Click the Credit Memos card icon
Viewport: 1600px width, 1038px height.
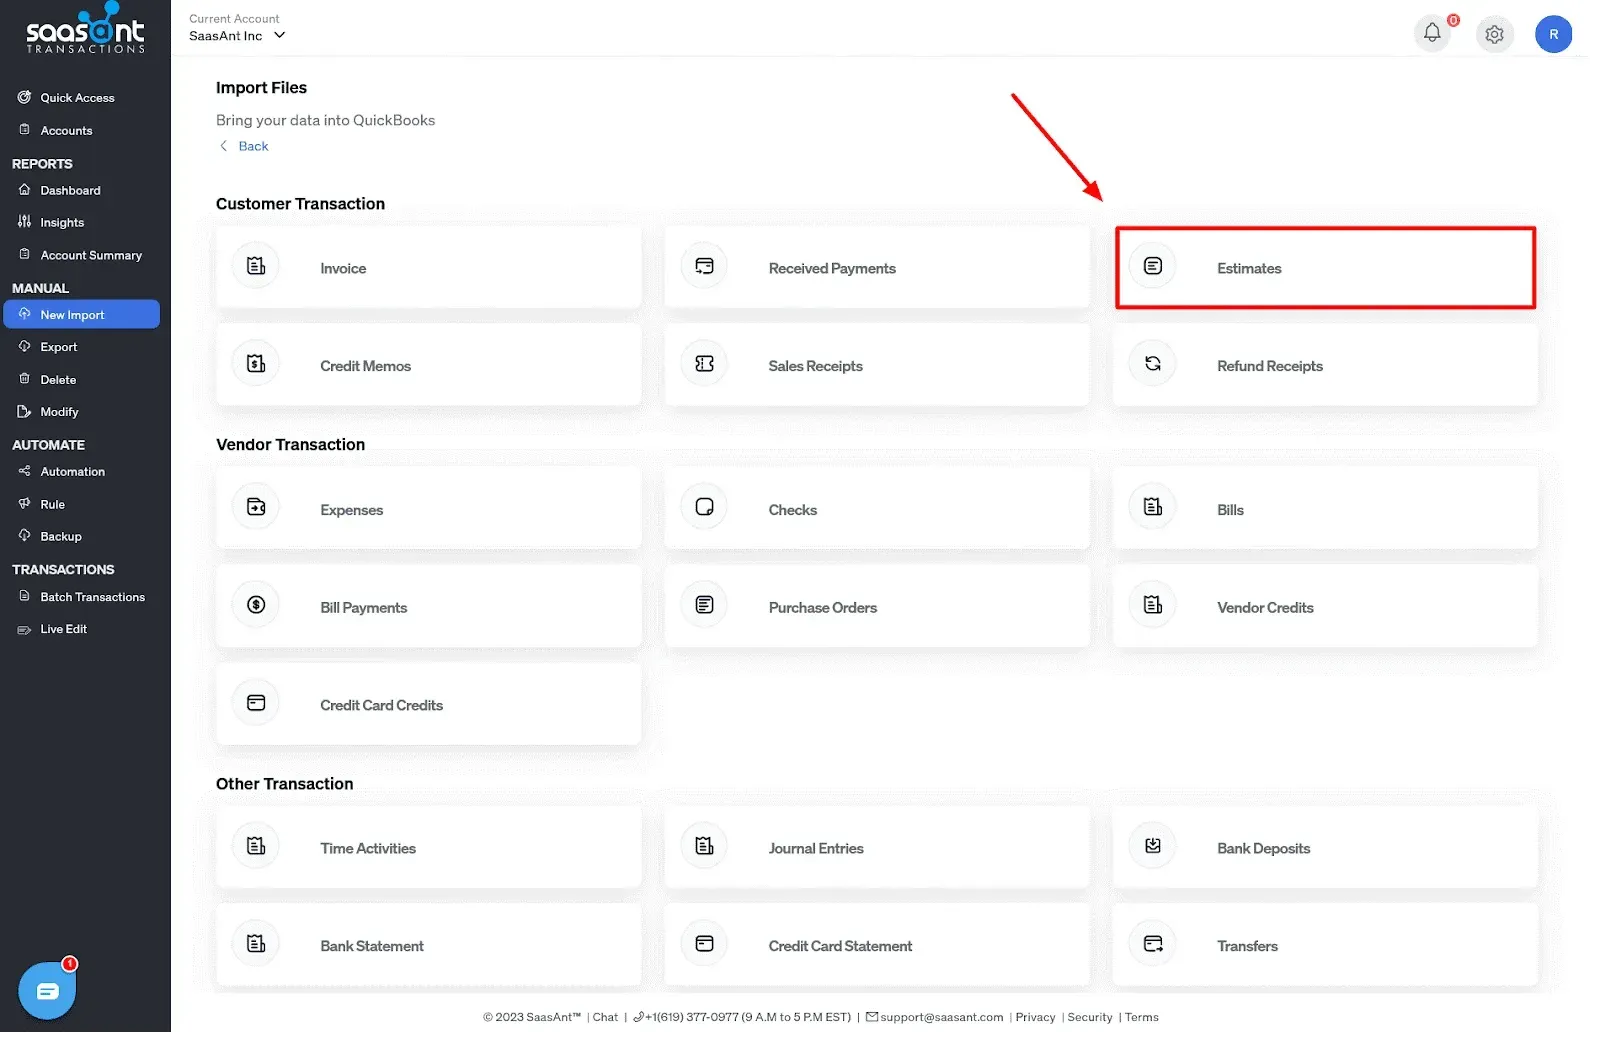click(x=256, y=364)
